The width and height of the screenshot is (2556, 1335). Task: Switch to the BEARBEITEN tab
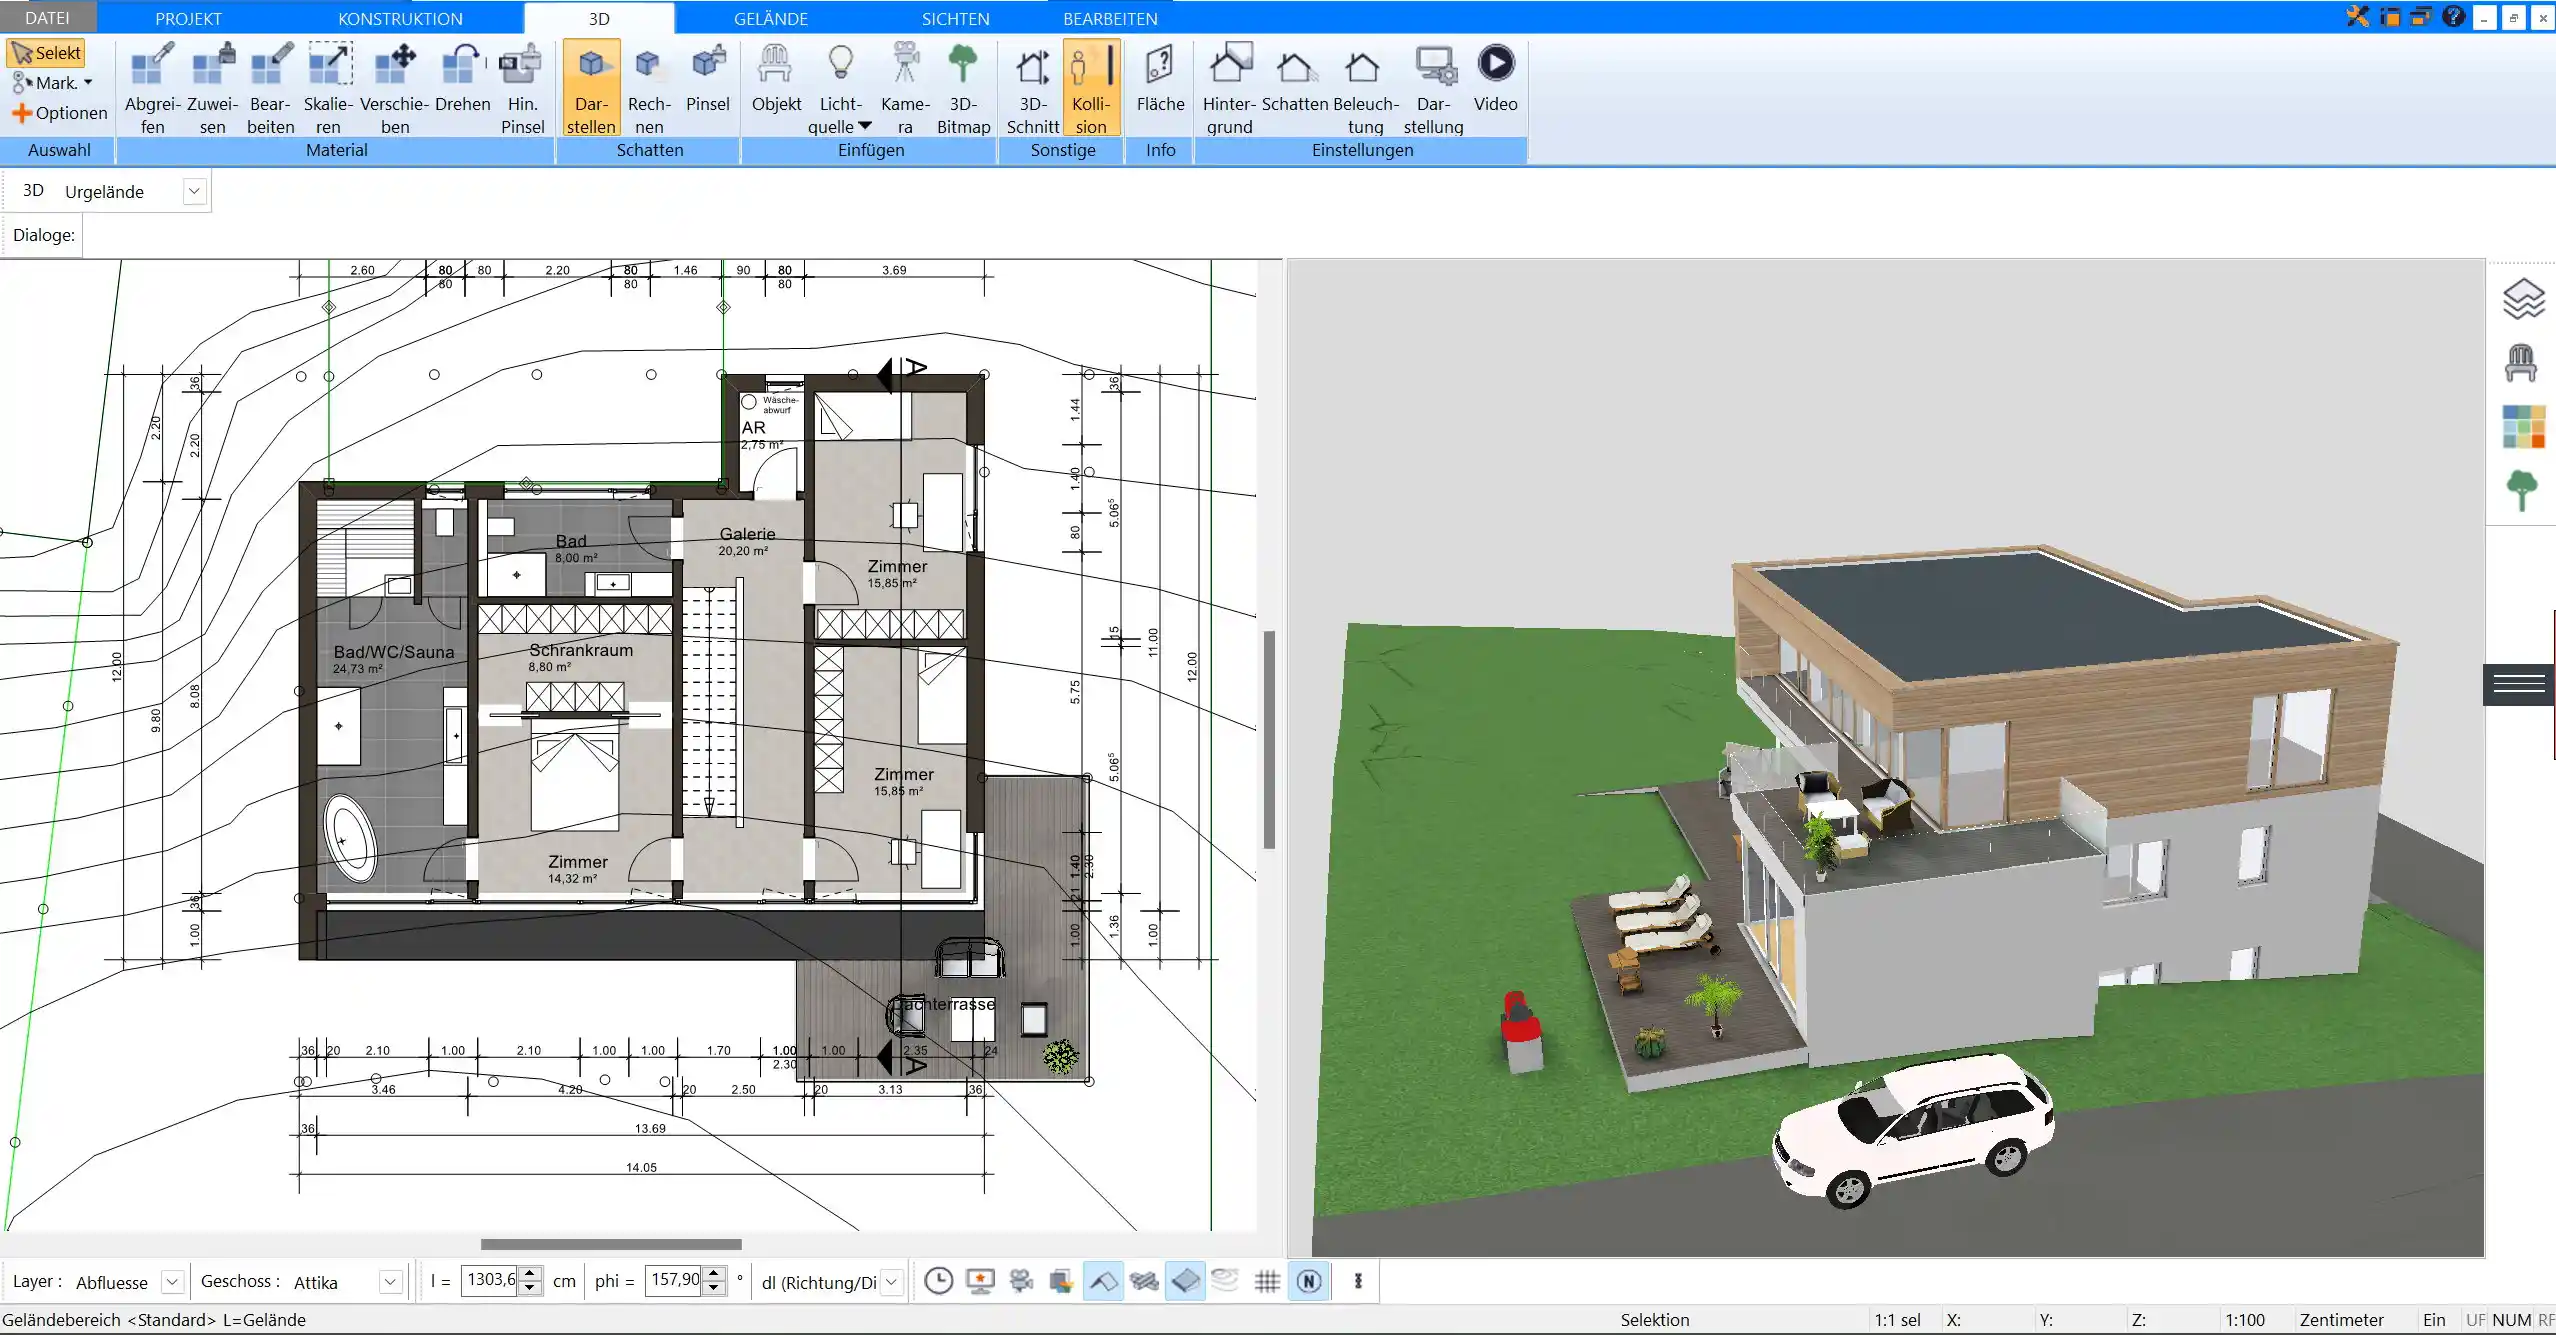(1110, 18)
